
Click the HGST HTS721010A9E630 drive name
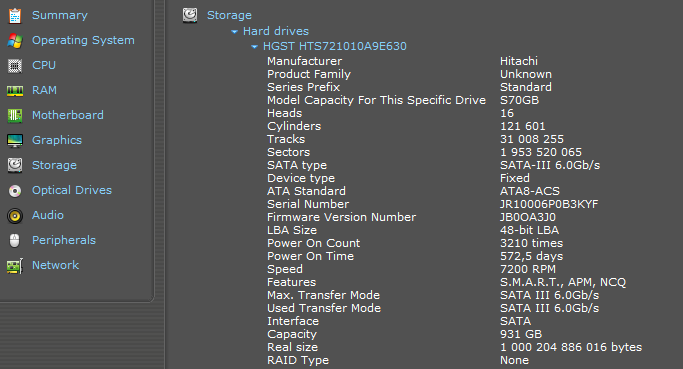tap(335, 46)
